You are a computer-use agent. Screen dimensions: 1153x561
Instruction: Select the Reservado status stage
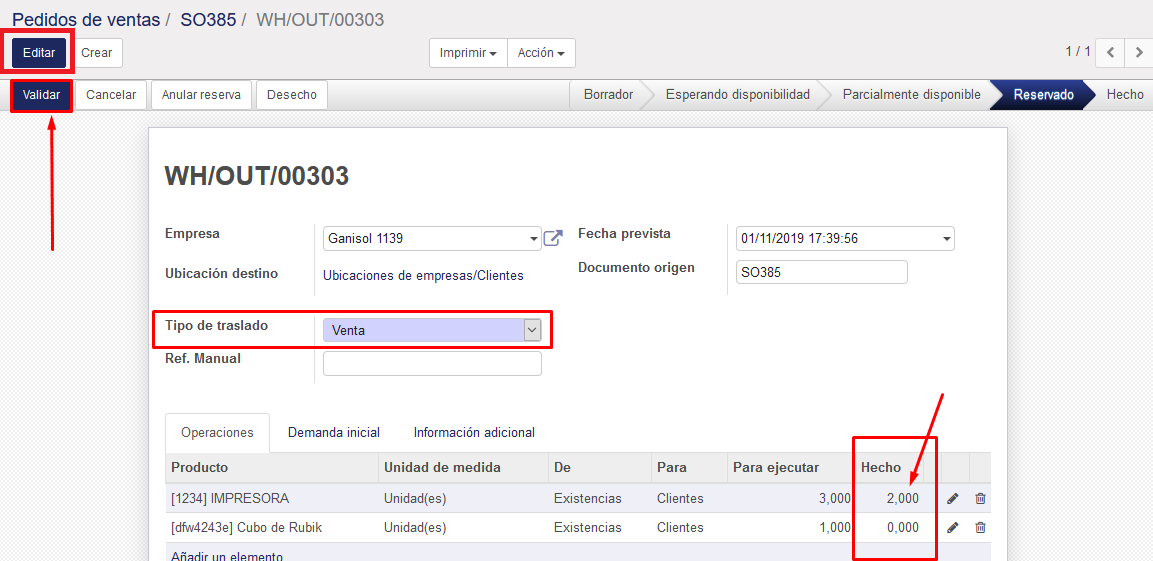pyautogui.click(x=1043, y=95)
